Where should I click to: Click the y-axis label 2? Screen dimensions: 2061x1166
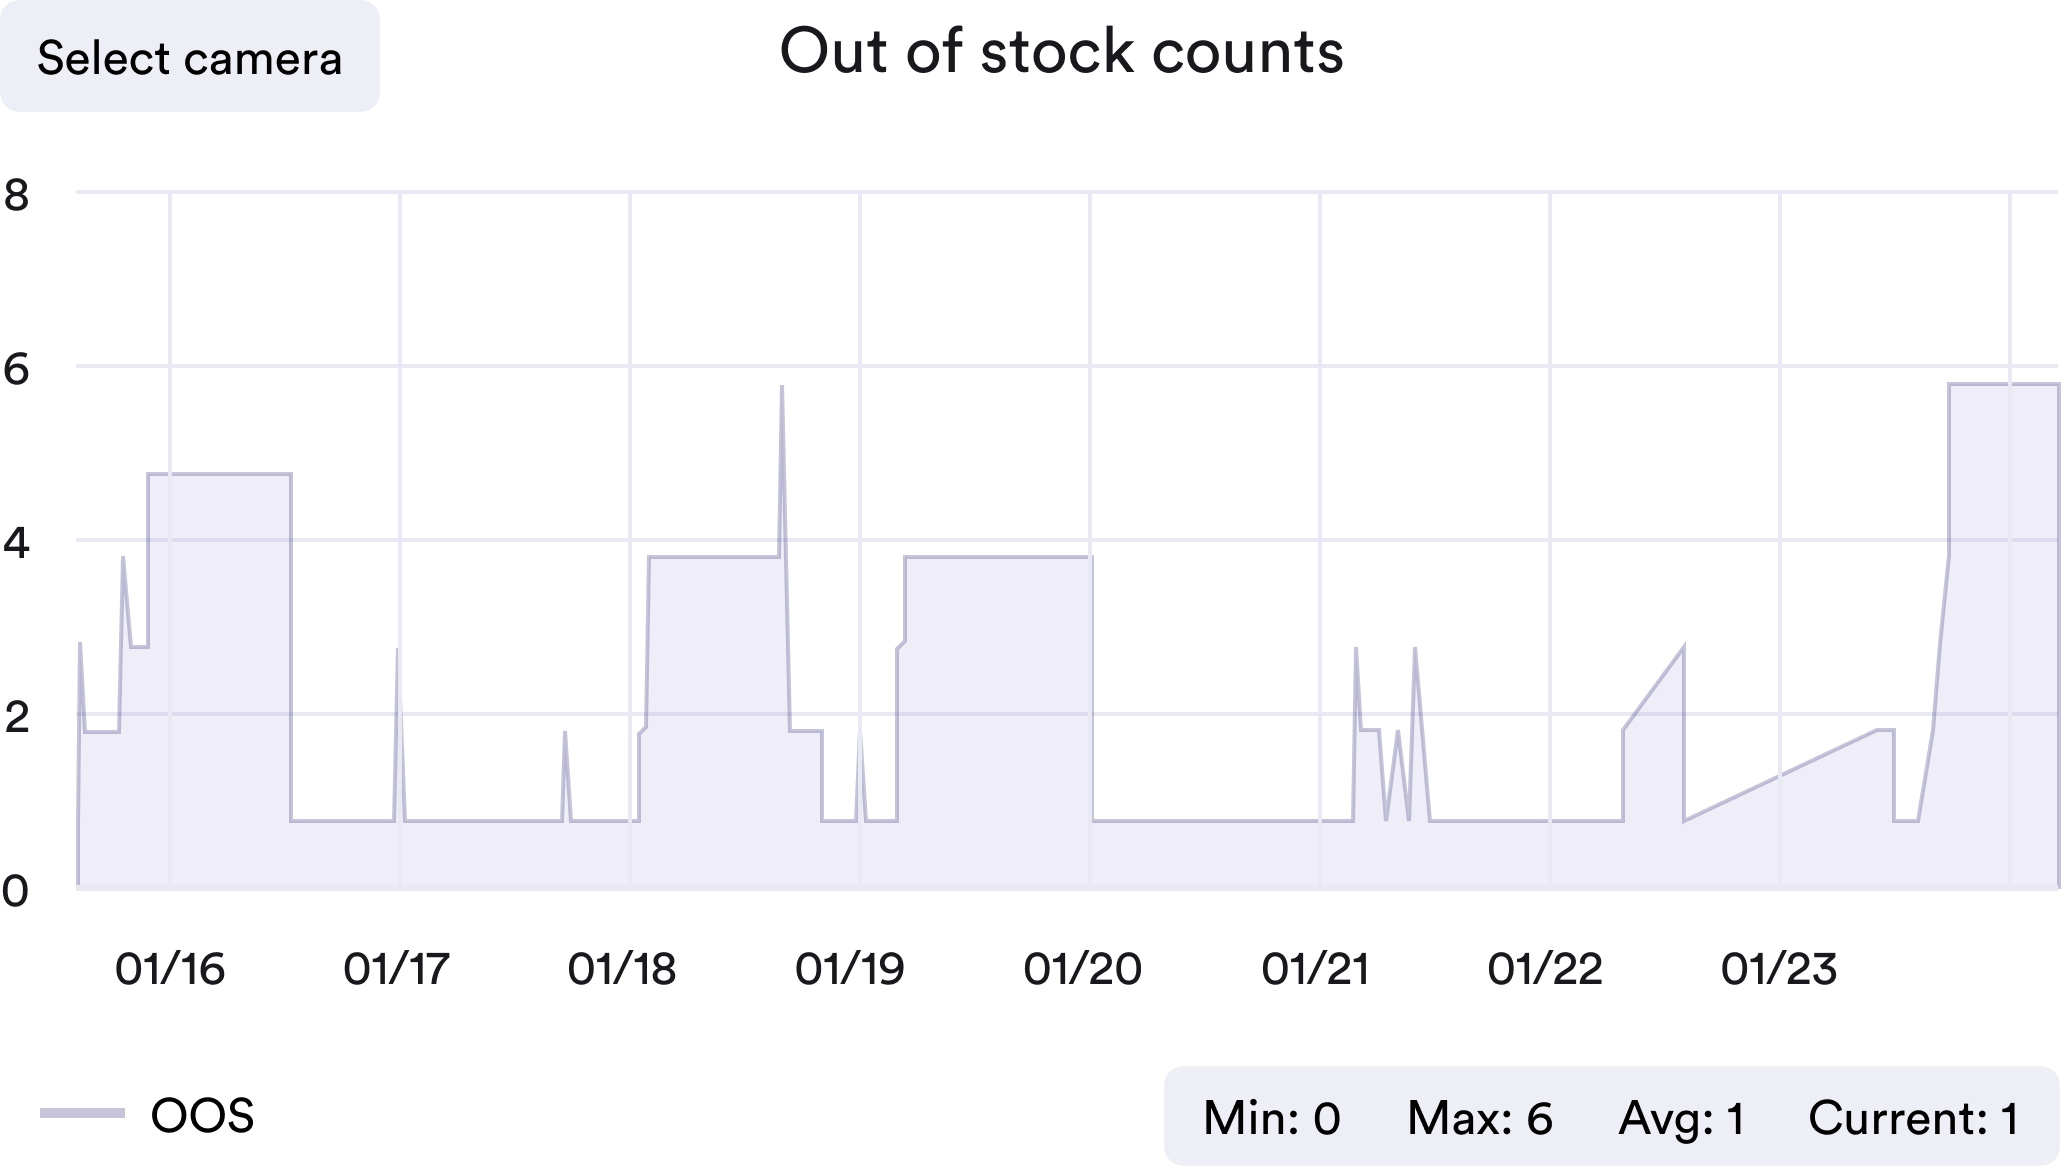16,717
